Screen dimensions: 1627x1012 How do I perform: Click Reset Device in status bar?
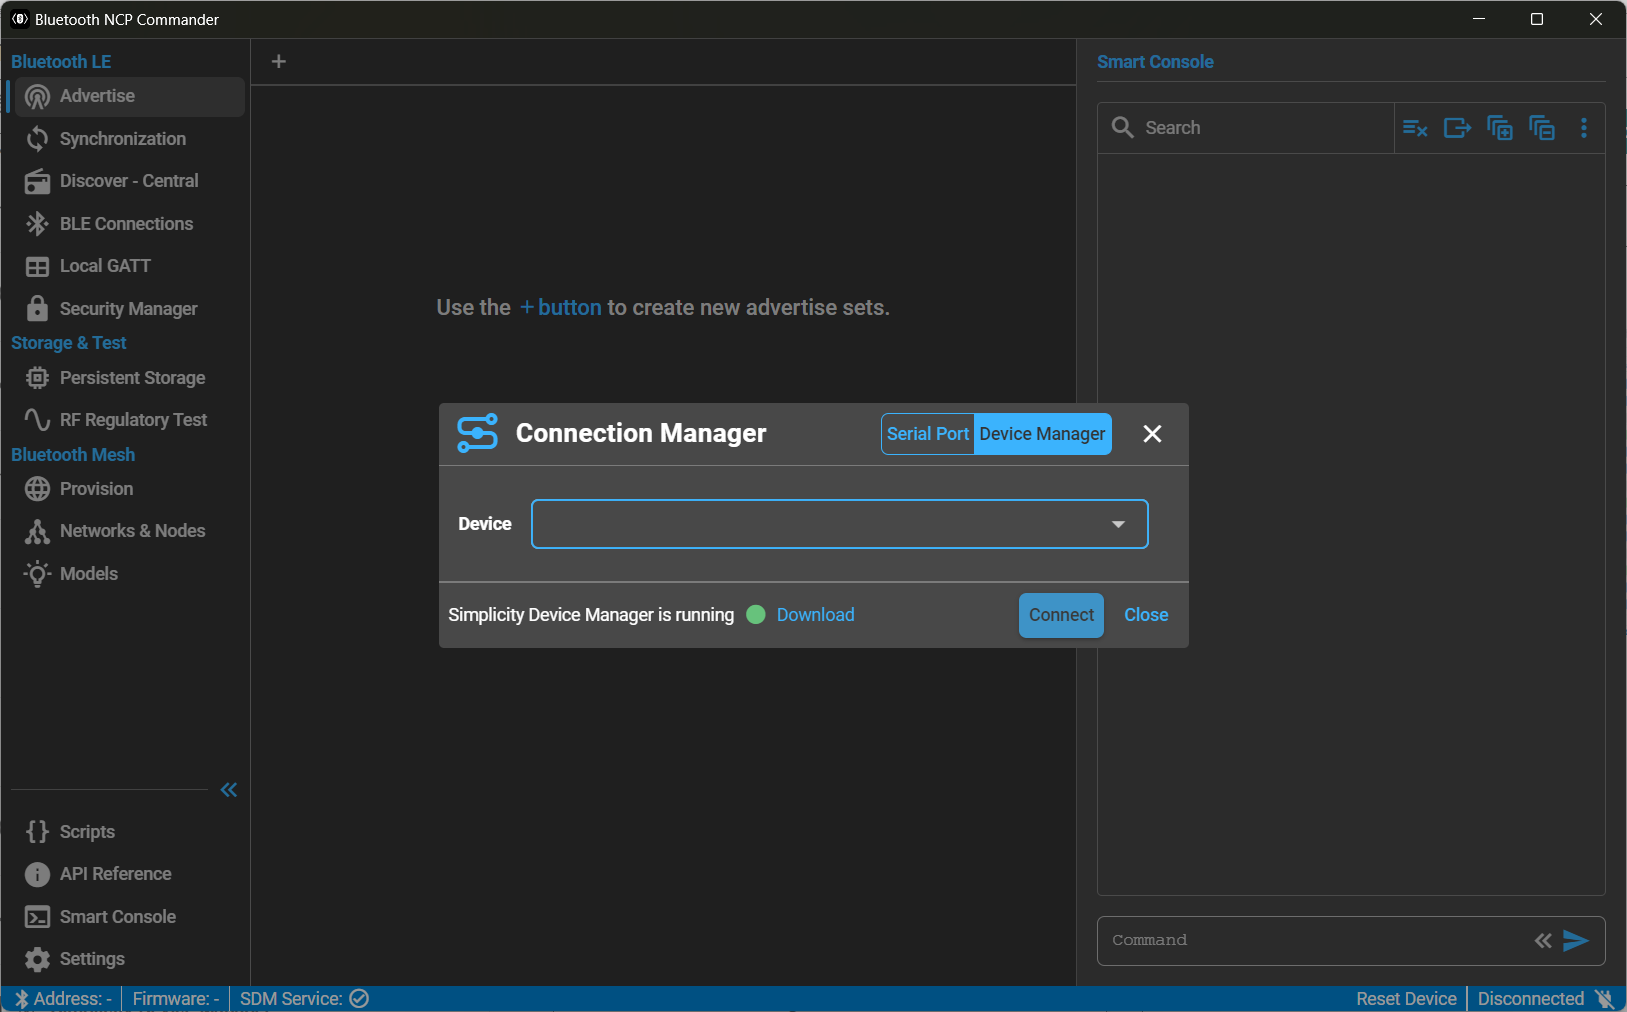click(x=1406, y=999)
